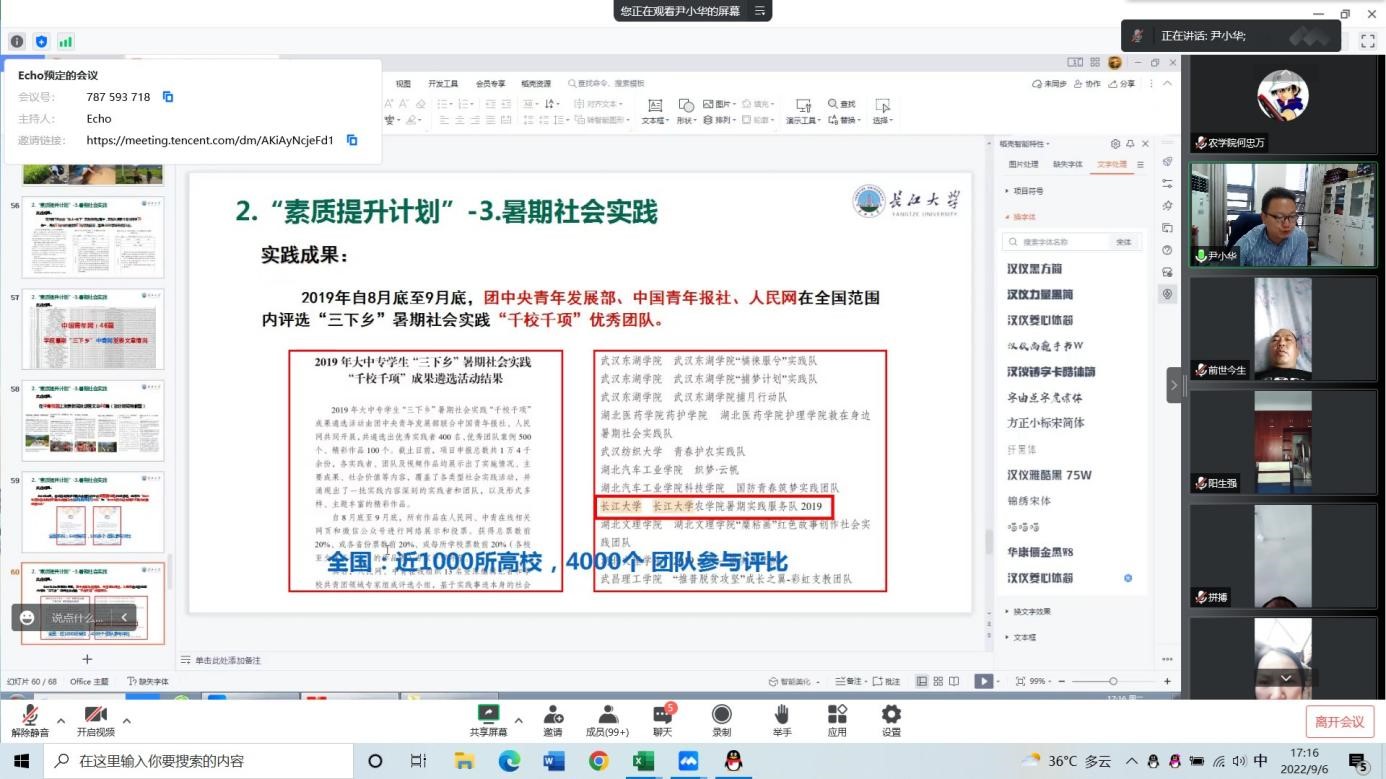Open the network signal status icon
The image size is (1386, 779).
point(65,41)
